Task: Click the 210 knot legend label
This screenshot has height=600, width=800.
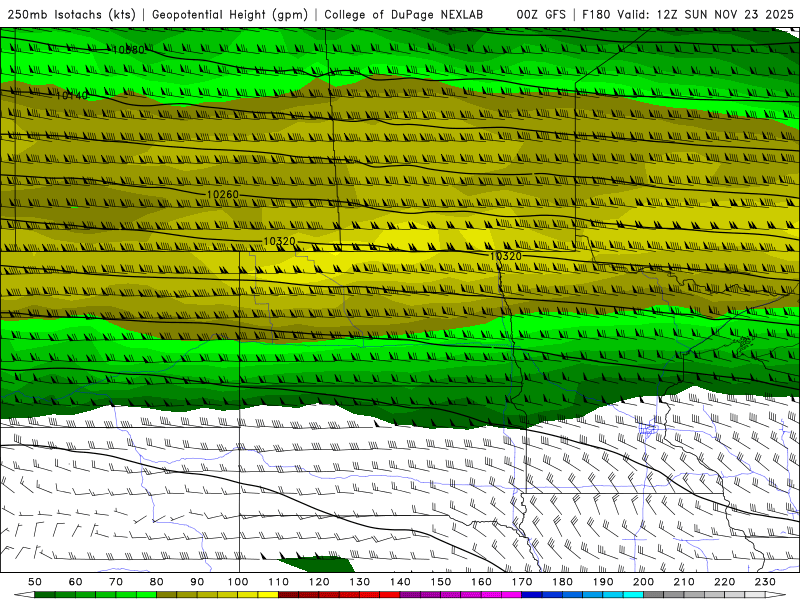Action: 684,582
